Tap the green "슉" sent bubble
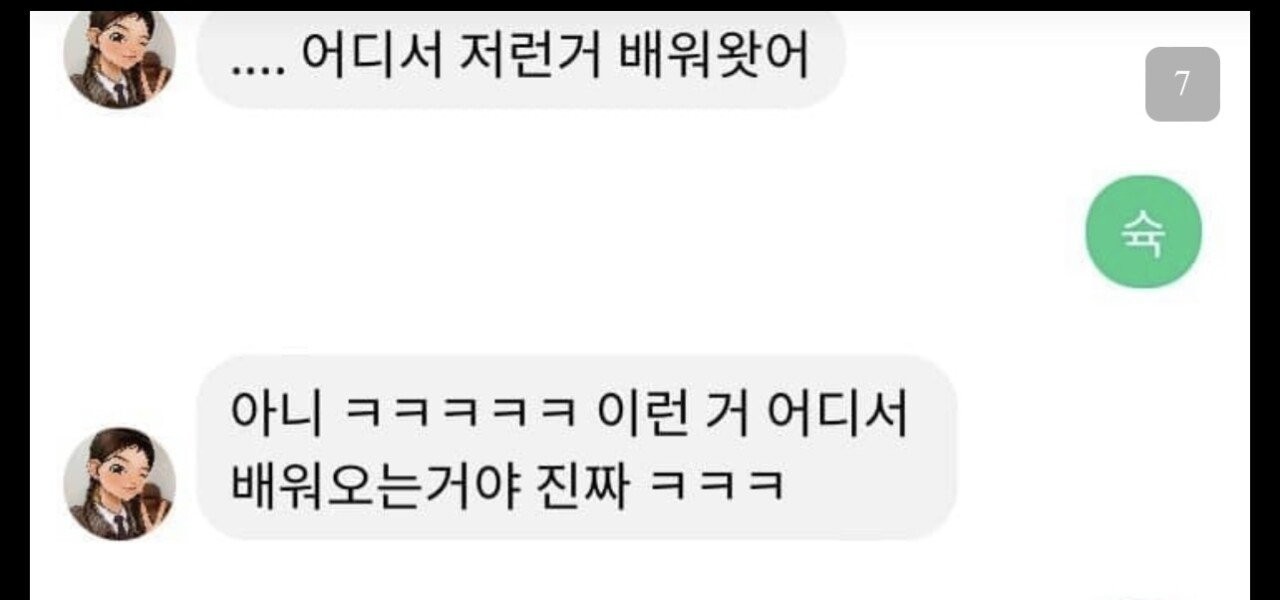Screen dimensions: 1280x600 [x=1144, y=232]
